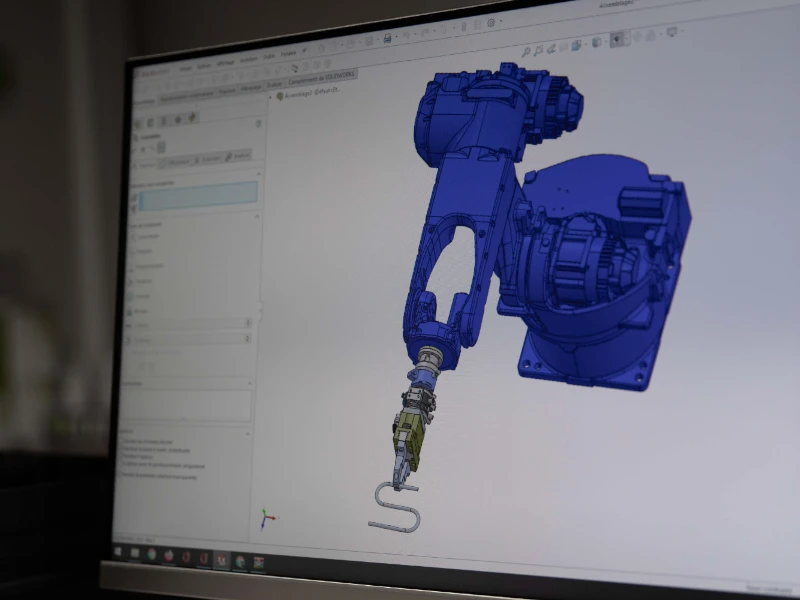Open SolidWorks from the Windows taskbar
Image resolution: width=800 pixels, height=600 pixels.
pyautogui.click(x=221, y=560)
